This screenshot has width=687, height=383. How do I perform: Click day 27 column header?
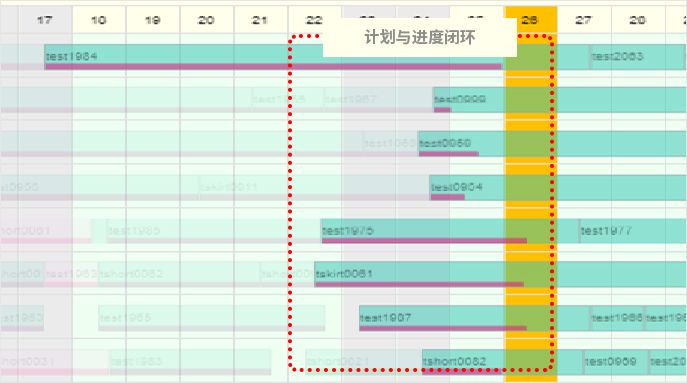click(584, 20)
